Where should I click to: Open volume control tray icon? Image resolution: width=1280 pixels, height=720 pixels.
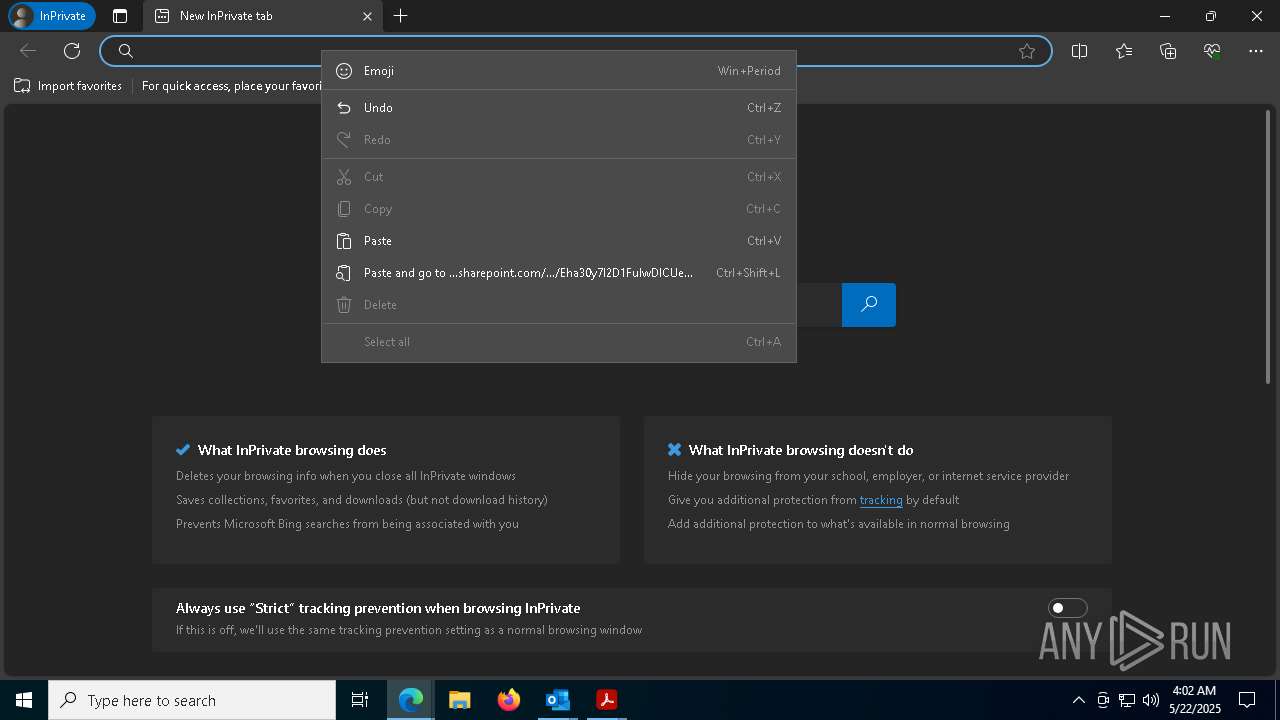(x=1151, y=700)
